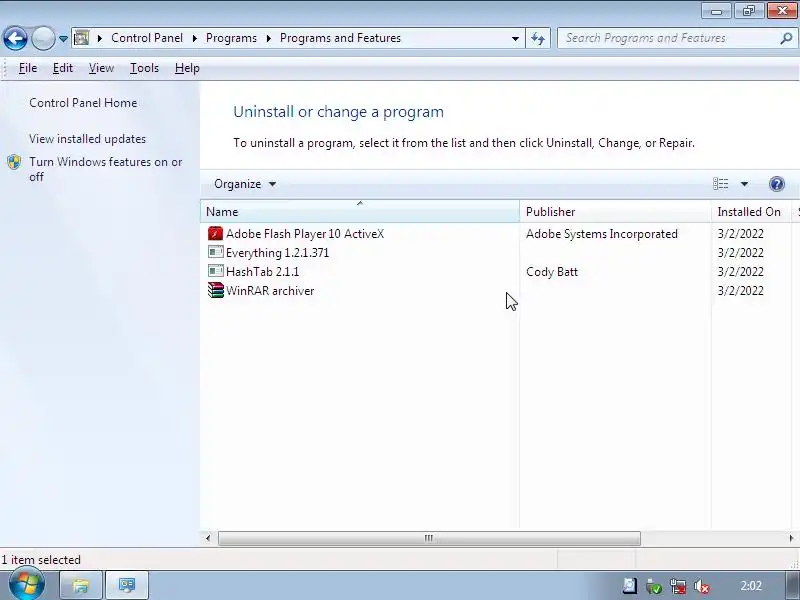Expand arrow after Programs breadcrumb
Viewport: 800px width, 600px height.
click(269, 38)
